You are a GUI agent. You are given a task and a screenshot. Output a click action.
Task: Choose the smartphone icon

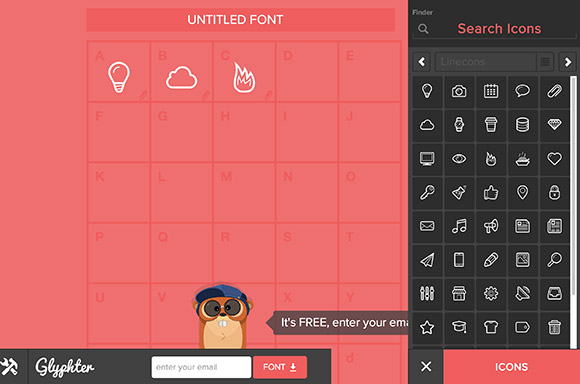click(x=459, y=260)
